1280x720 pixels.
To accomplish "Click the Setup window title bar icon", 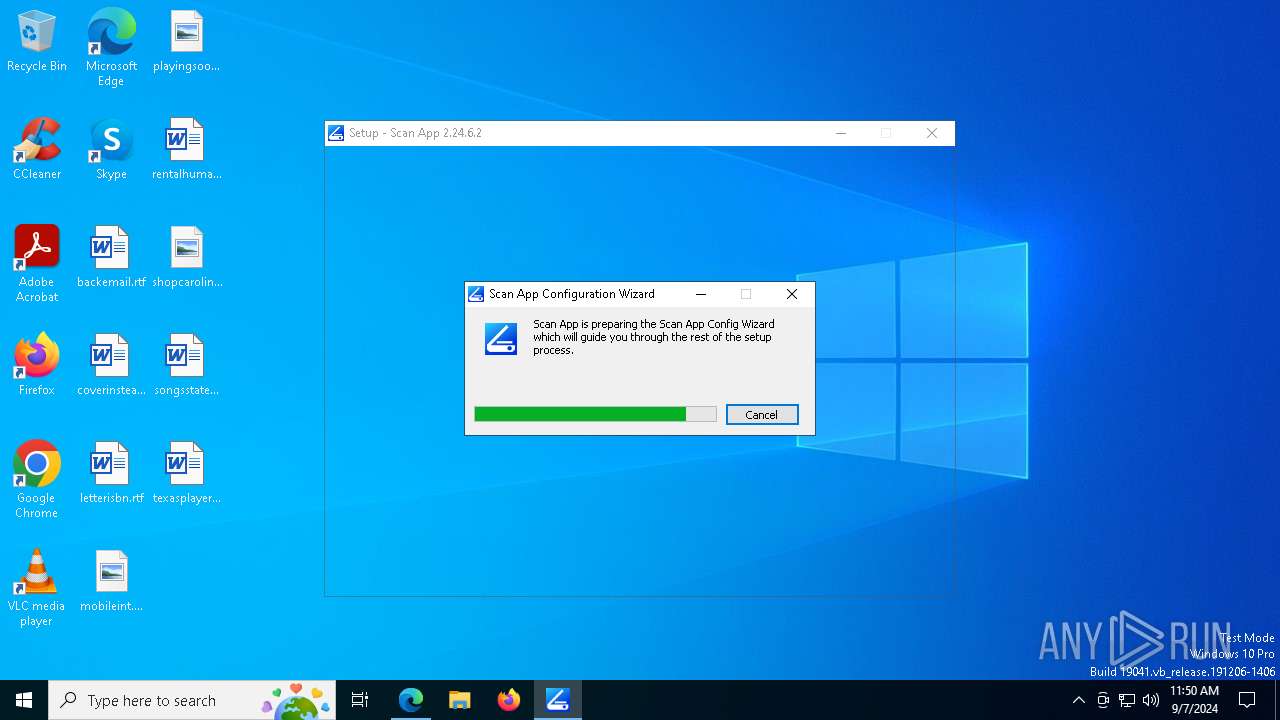I will click(337, 133).
